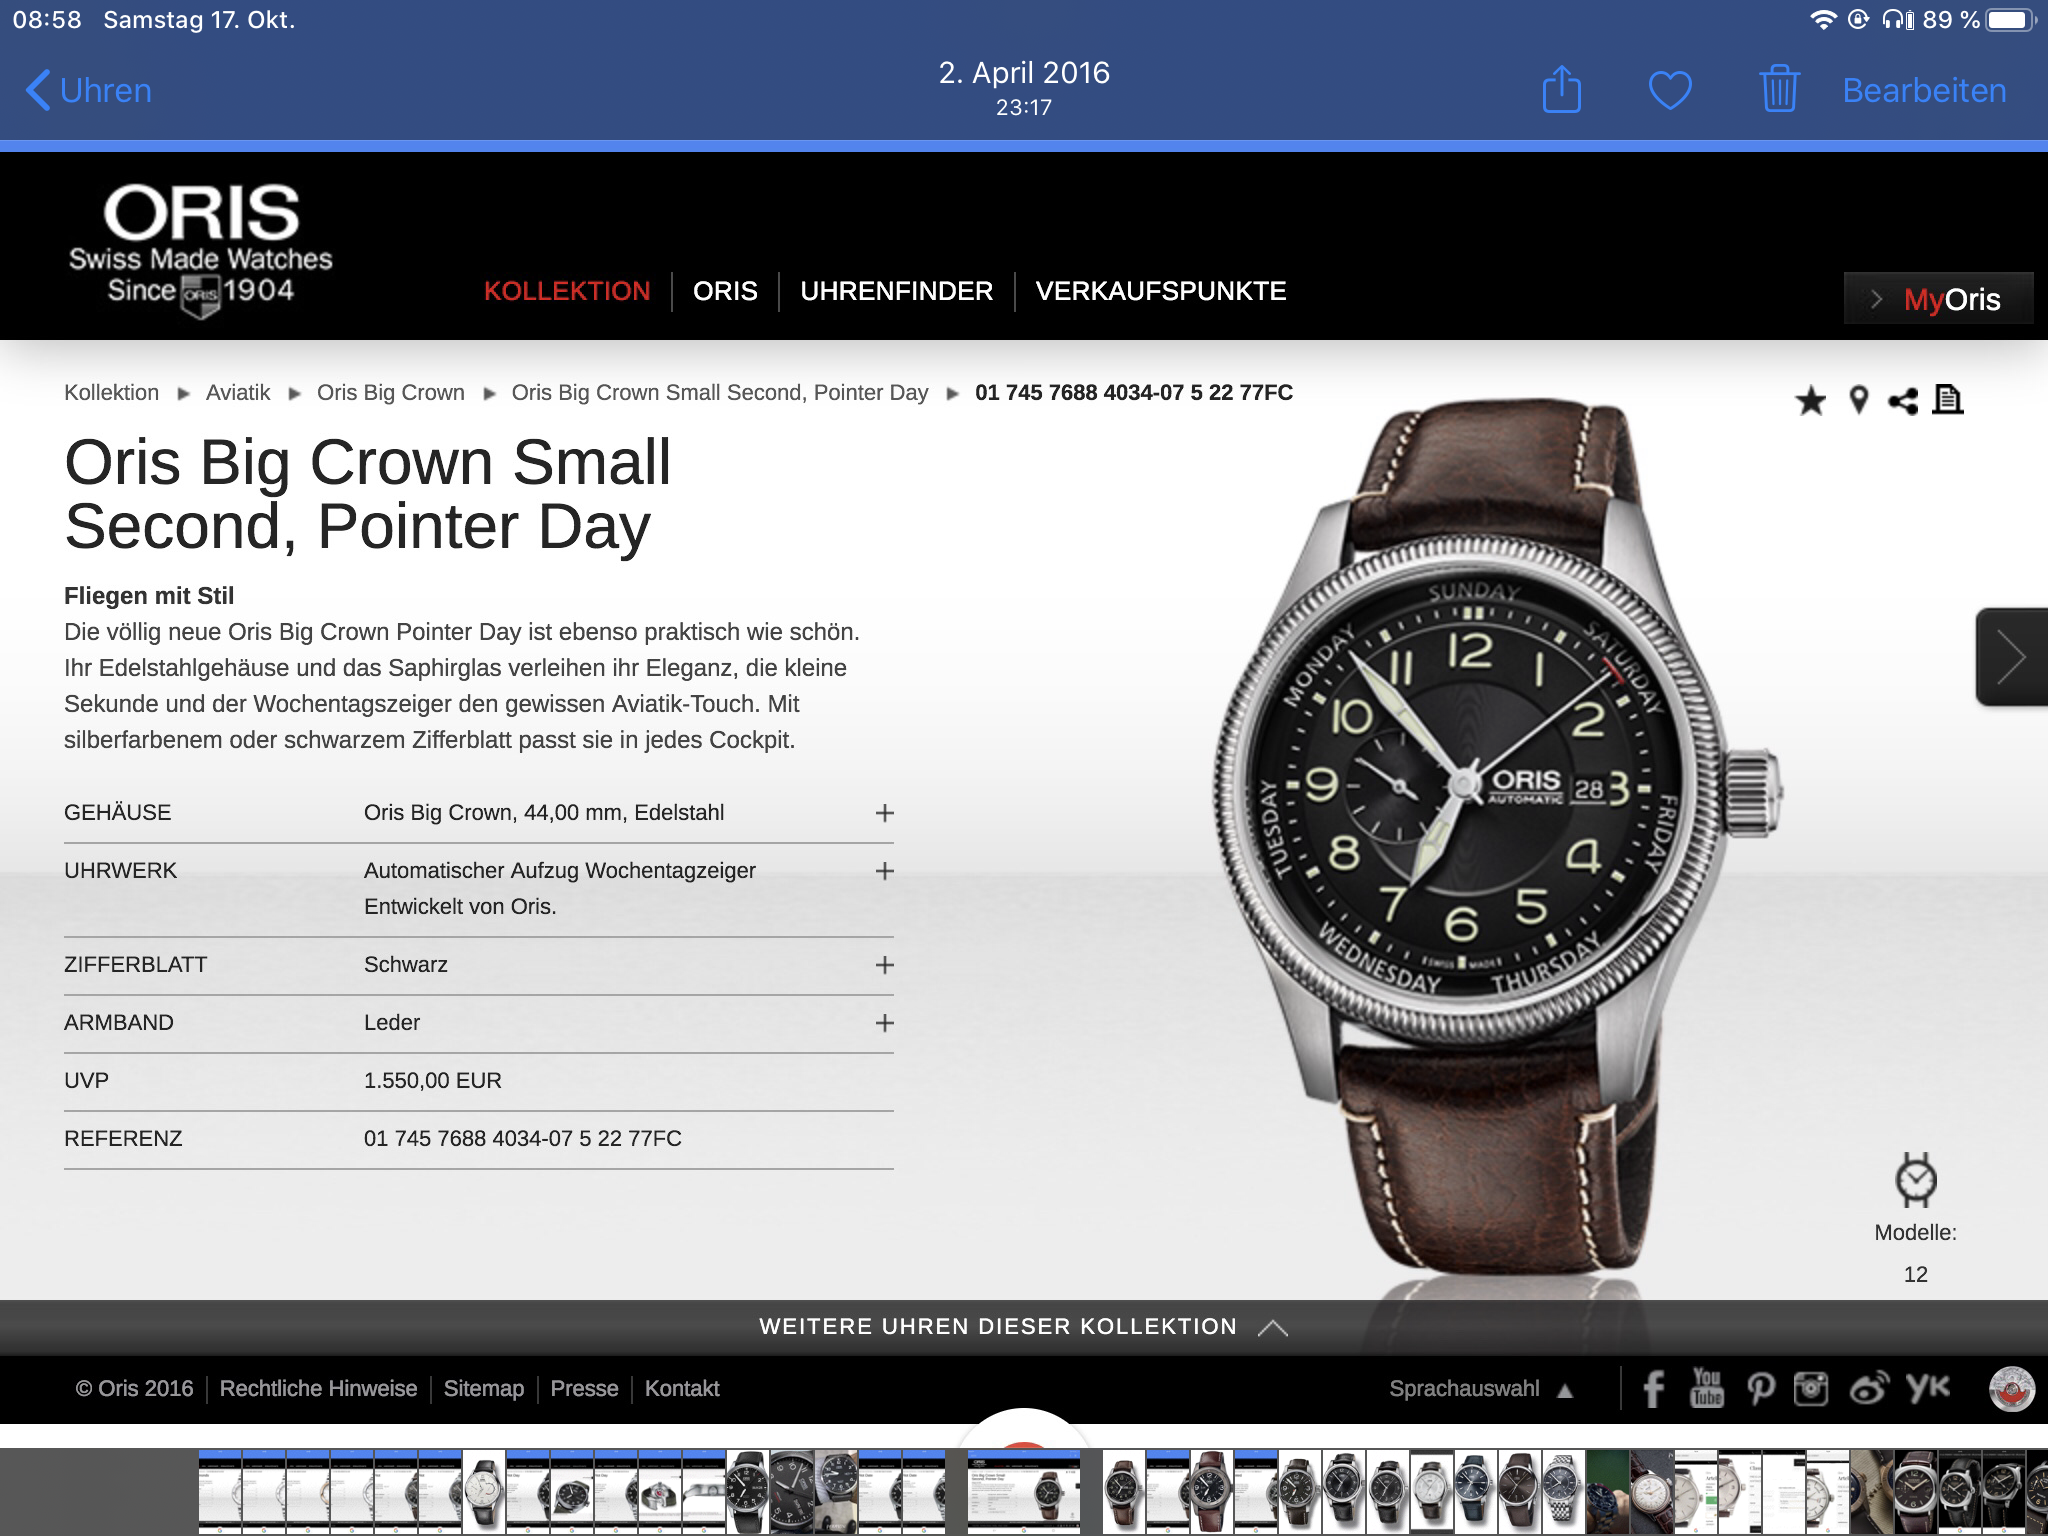This screenshot has height=1536, width=2048.
Task: Open Bearbeiten to edit the photo
Action: tap(1924, 90)
